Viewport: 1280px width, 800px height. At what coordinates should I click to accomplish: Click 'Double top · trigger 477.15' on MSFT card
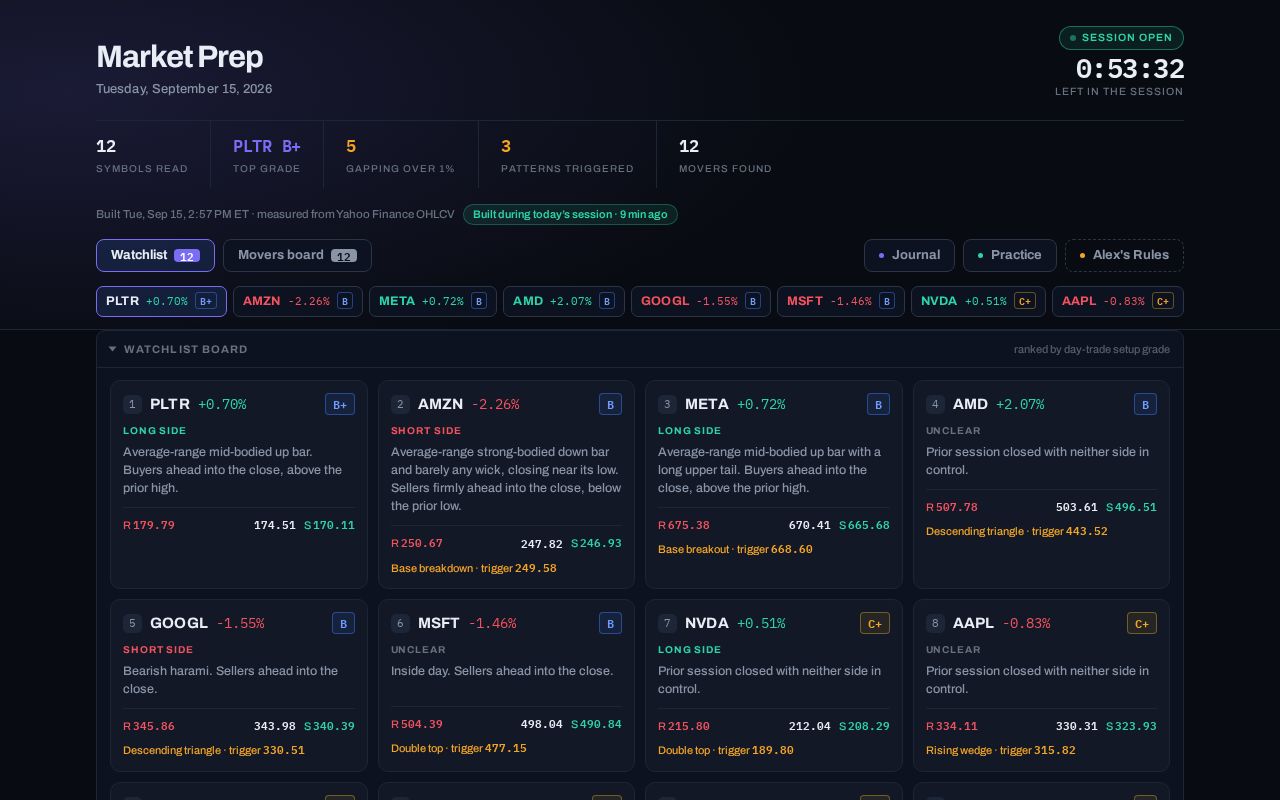tap(459, 748)
